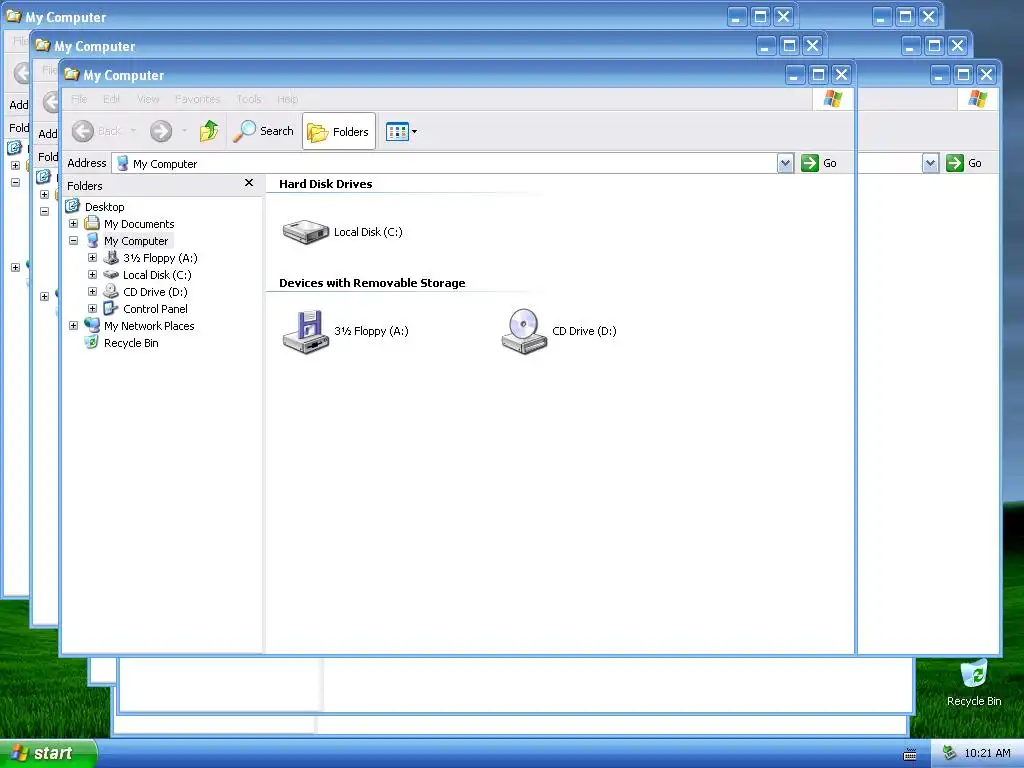The image size is (1024, 768).
Task: Expand Local Disk (C:) tree node
Action: (92, 274)
